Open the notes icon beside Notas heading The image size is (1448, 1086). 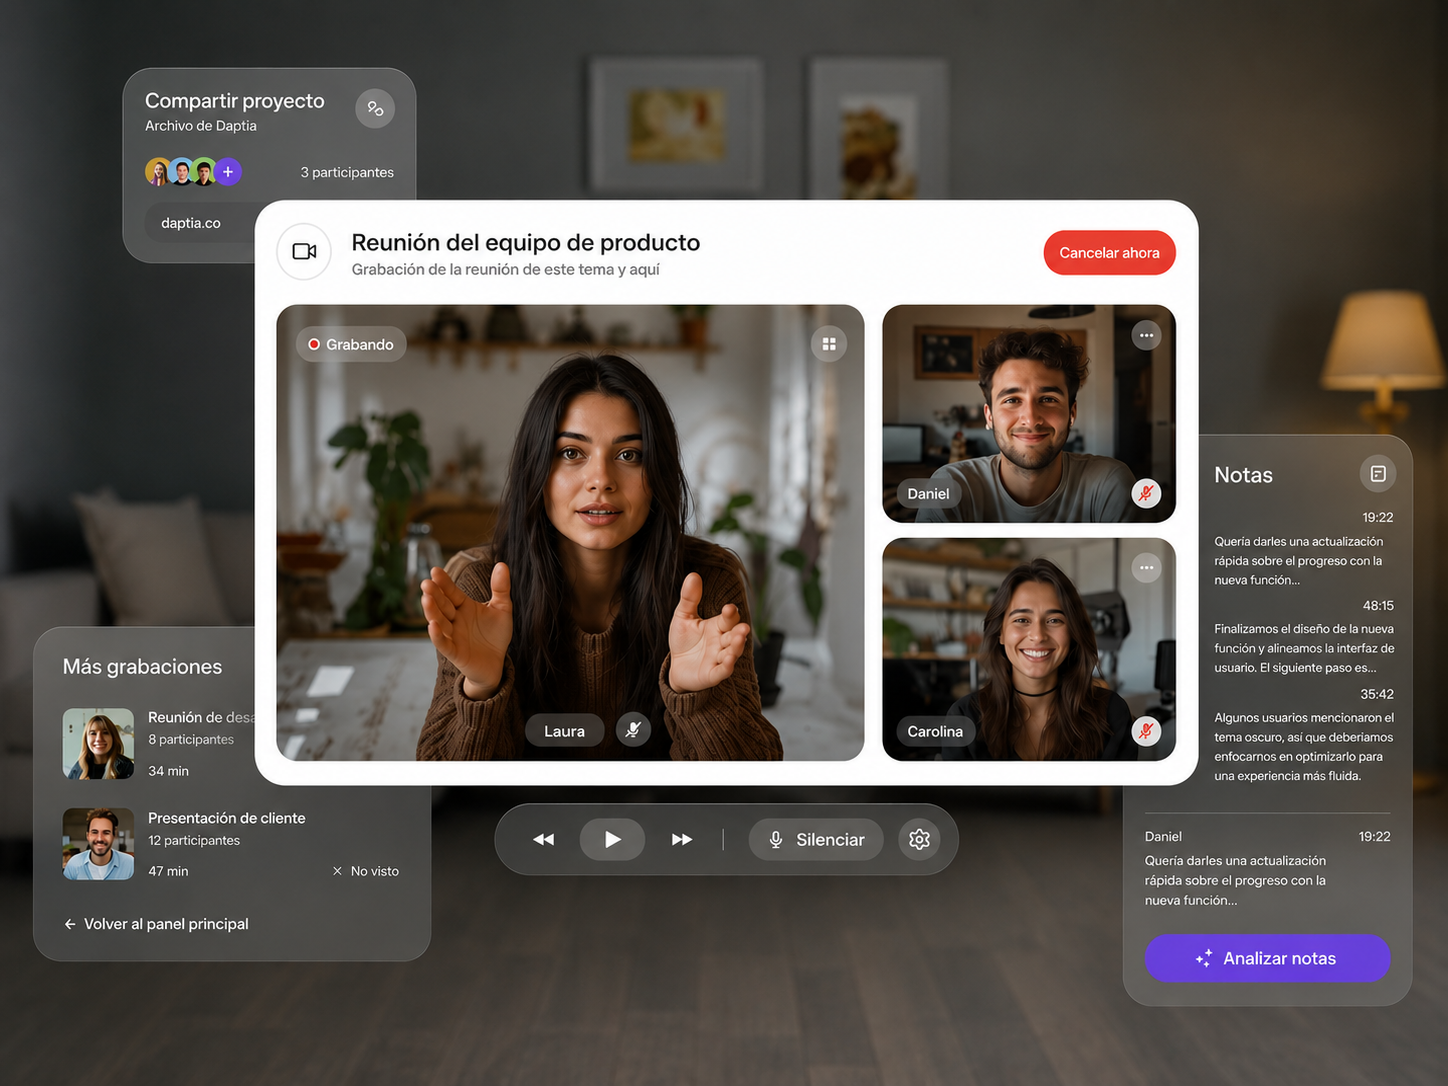click(x=1378, y=474)
